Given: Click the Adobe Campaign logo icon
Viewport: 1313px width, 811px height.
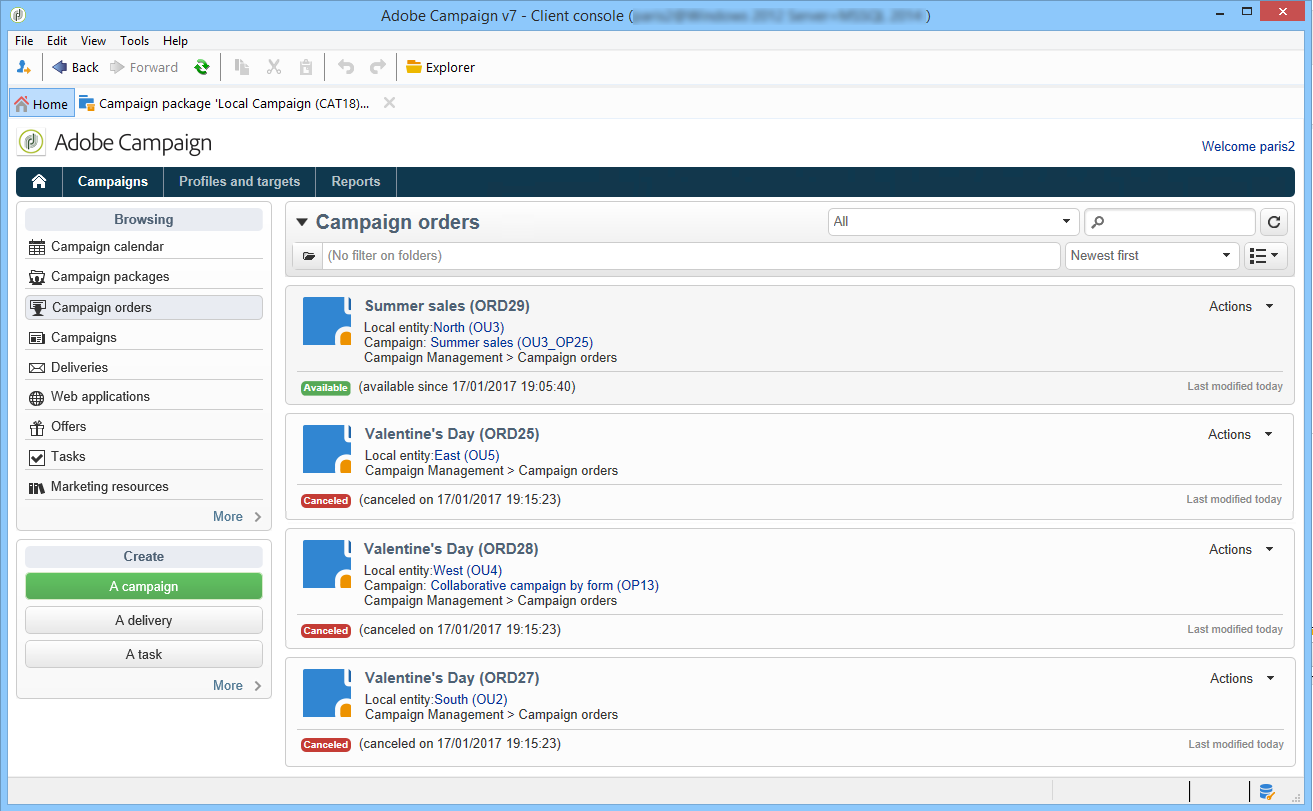Looking at the screenshot, I should [x=32, y=142].
